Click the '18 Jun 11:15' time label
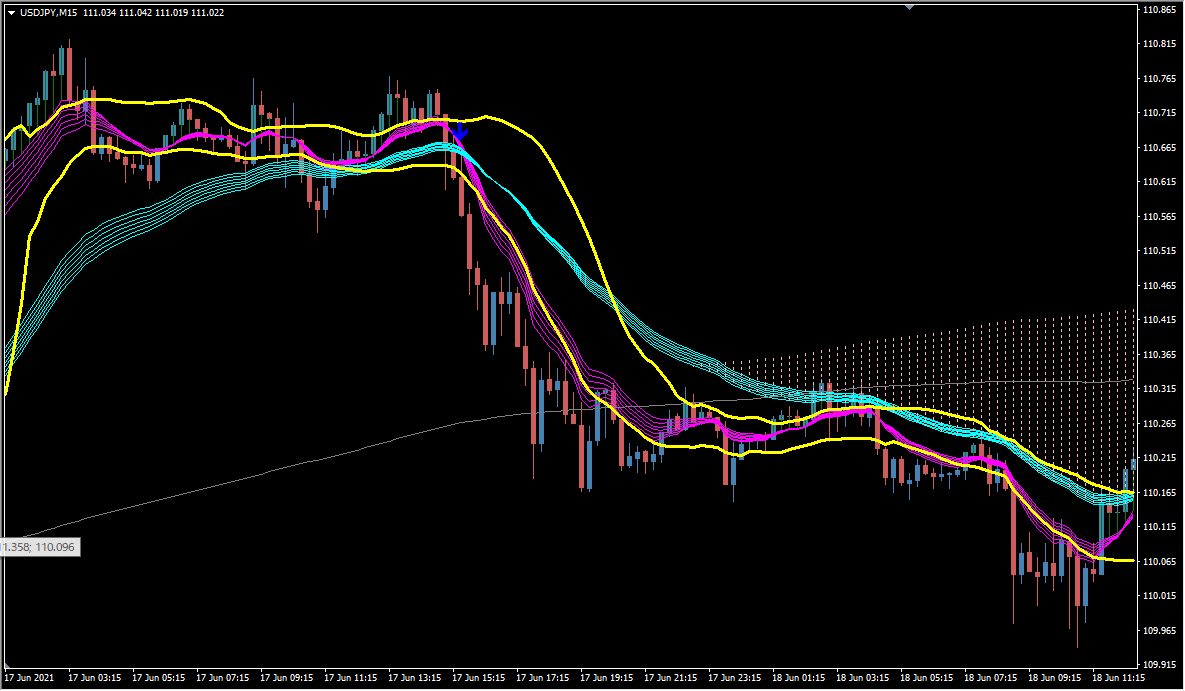The height and width of the screenshot is (691, 1185). coord(1118,678)
